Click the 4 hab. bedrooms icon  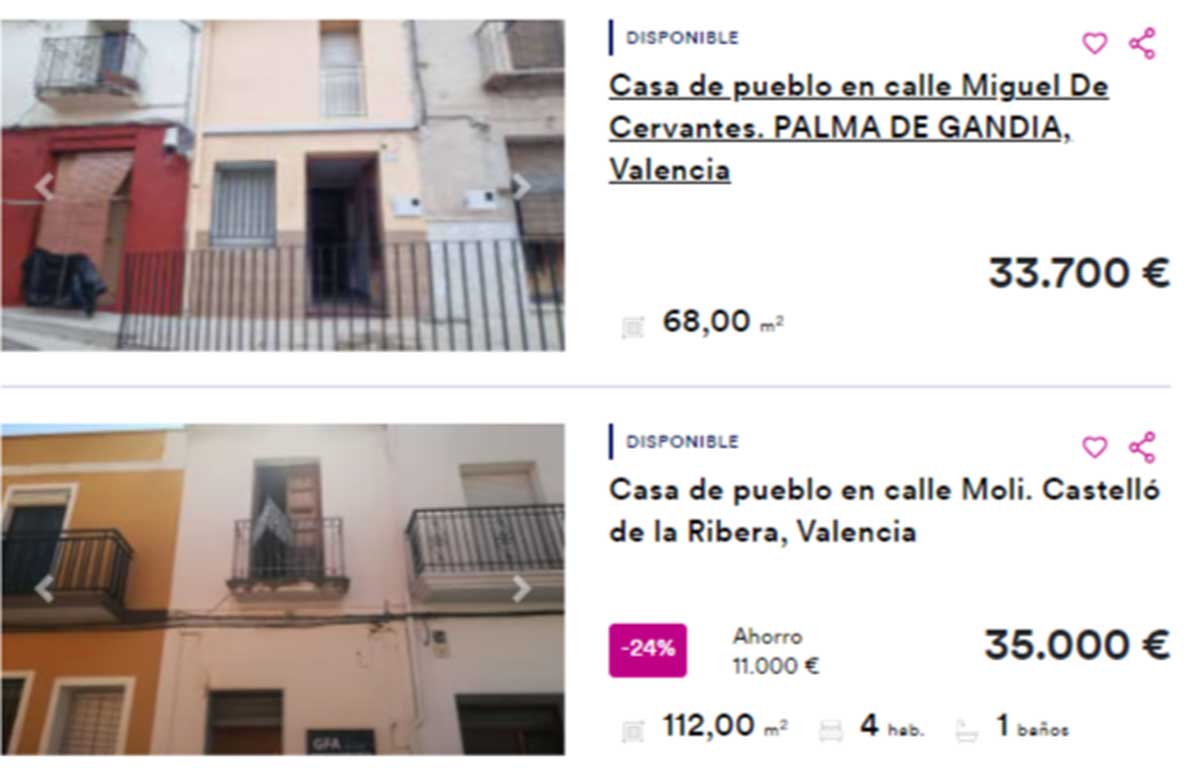click(x=831, y=731)
